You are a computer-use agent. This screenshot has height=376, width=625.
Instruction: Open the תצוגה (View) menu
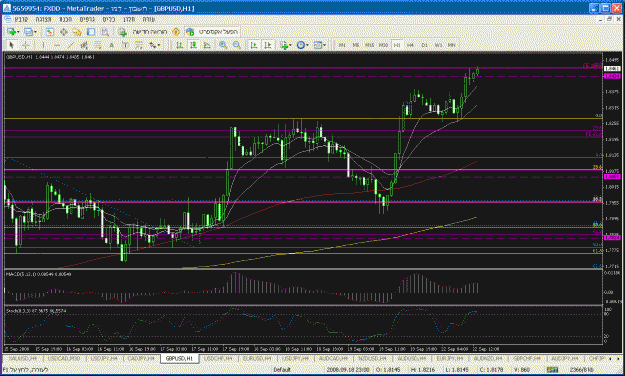[43, 19]
